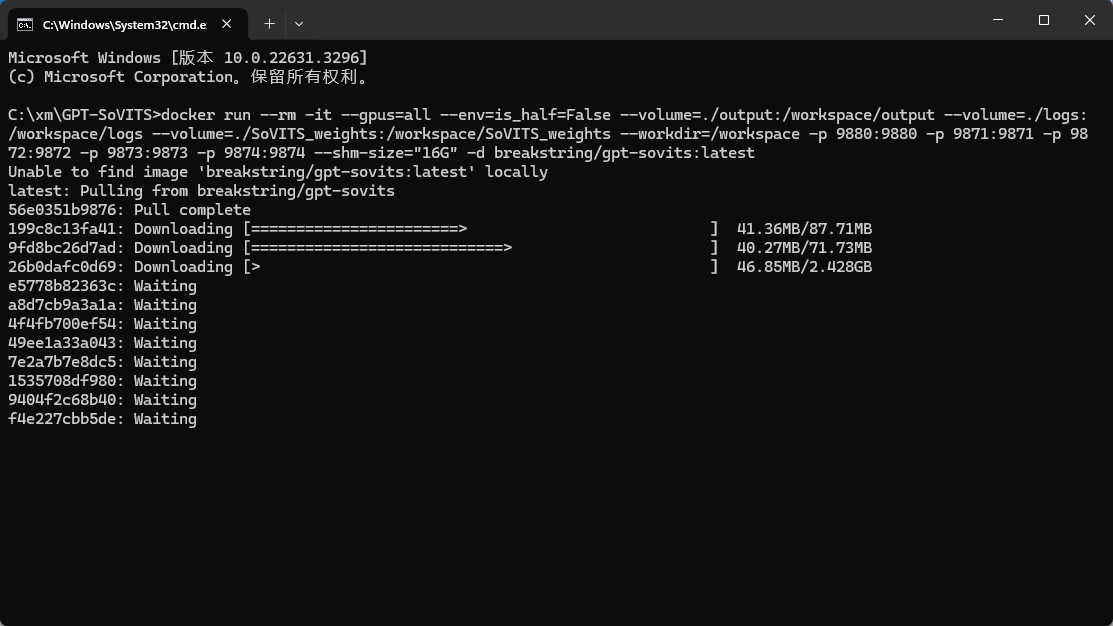Viewport: 1113px width, 626px height.
Task: Maximize the terminal window
Action: (x=1044, y=20)
